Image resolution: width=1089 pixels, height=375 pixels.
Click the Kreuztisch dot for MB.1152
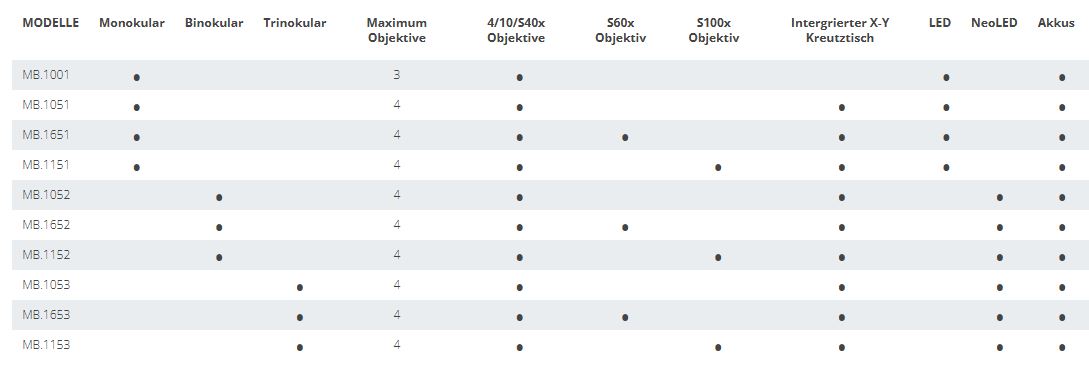tap(841, 258)
